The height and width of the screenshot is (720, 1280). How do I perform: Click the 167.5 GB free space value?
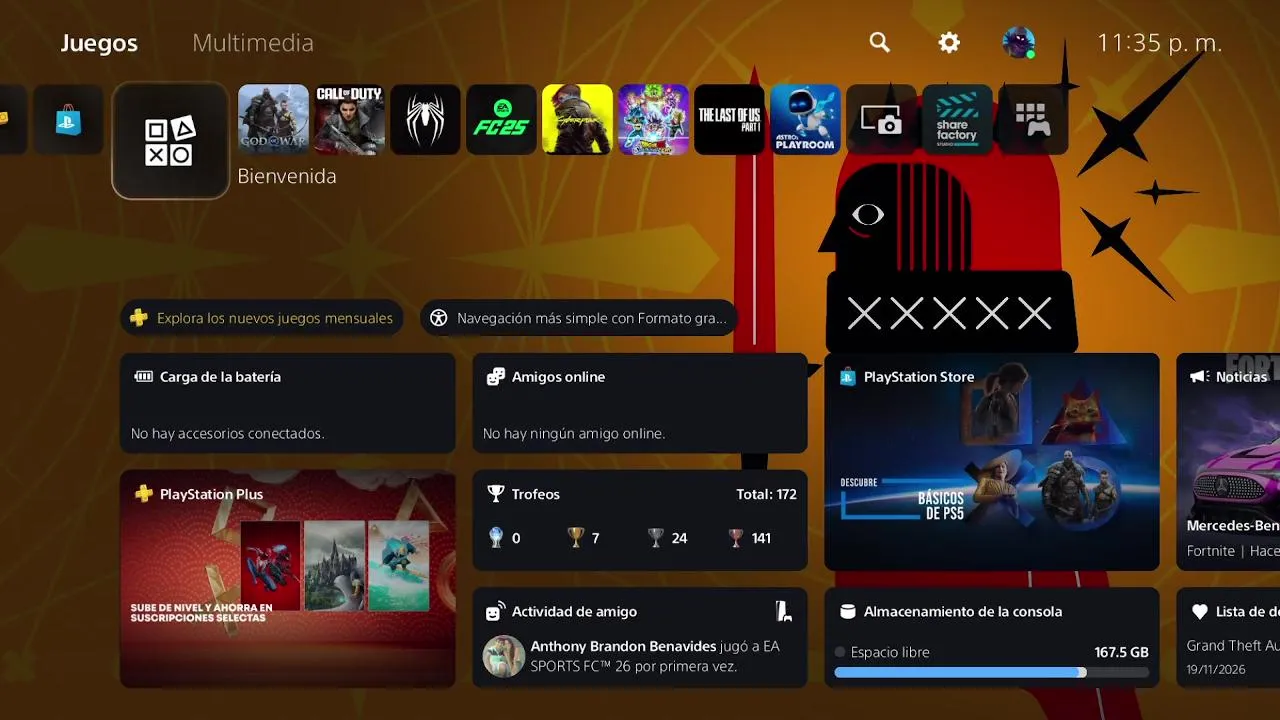pos(1121,652)
